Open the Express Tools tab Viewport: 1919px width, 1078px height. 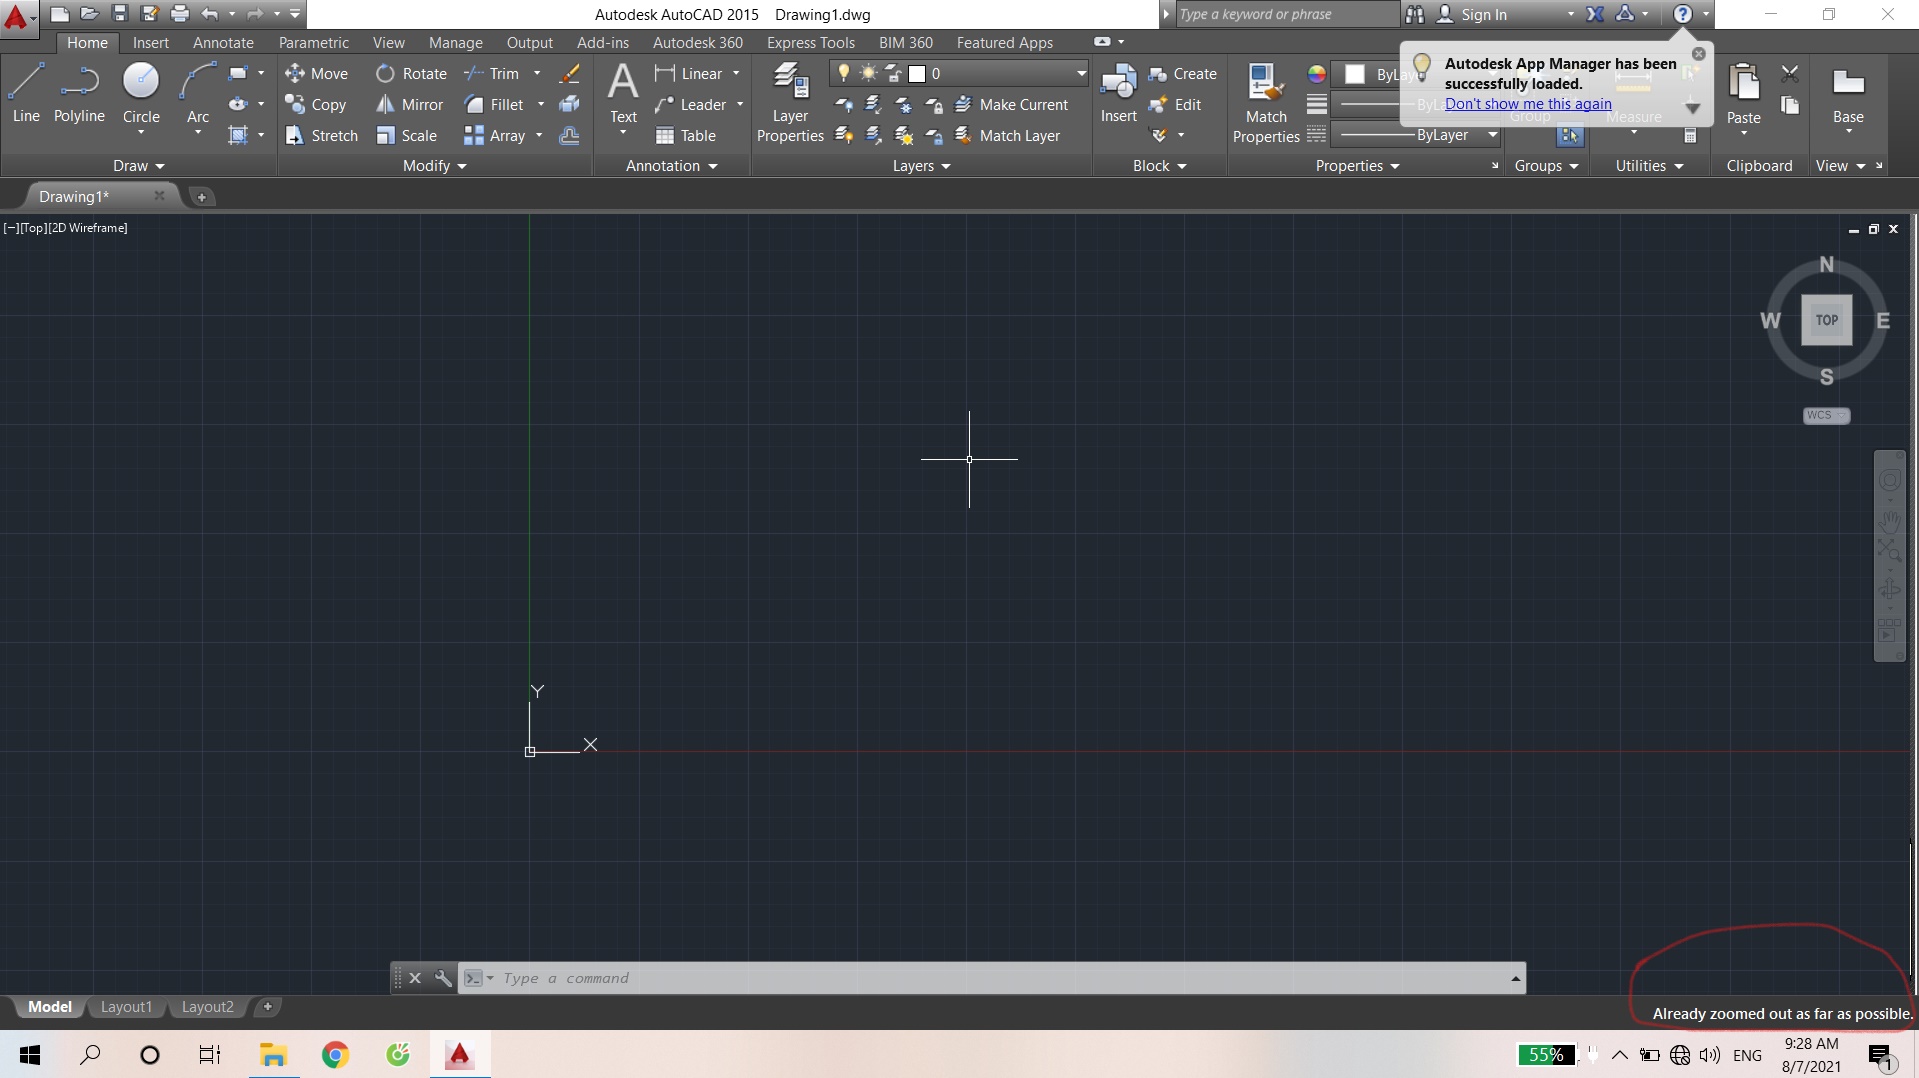click(x=811, y=42)
